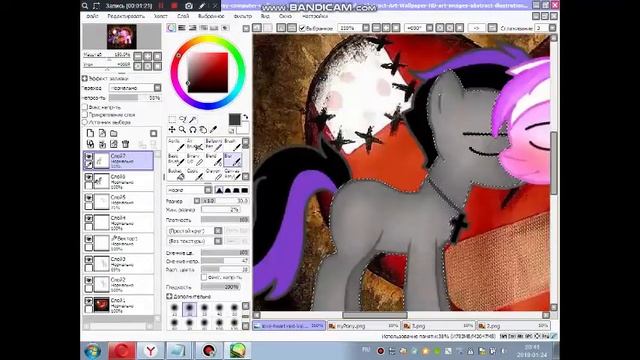Select the Magic Wand tool

pyautogui.click(x=193, y=119)
